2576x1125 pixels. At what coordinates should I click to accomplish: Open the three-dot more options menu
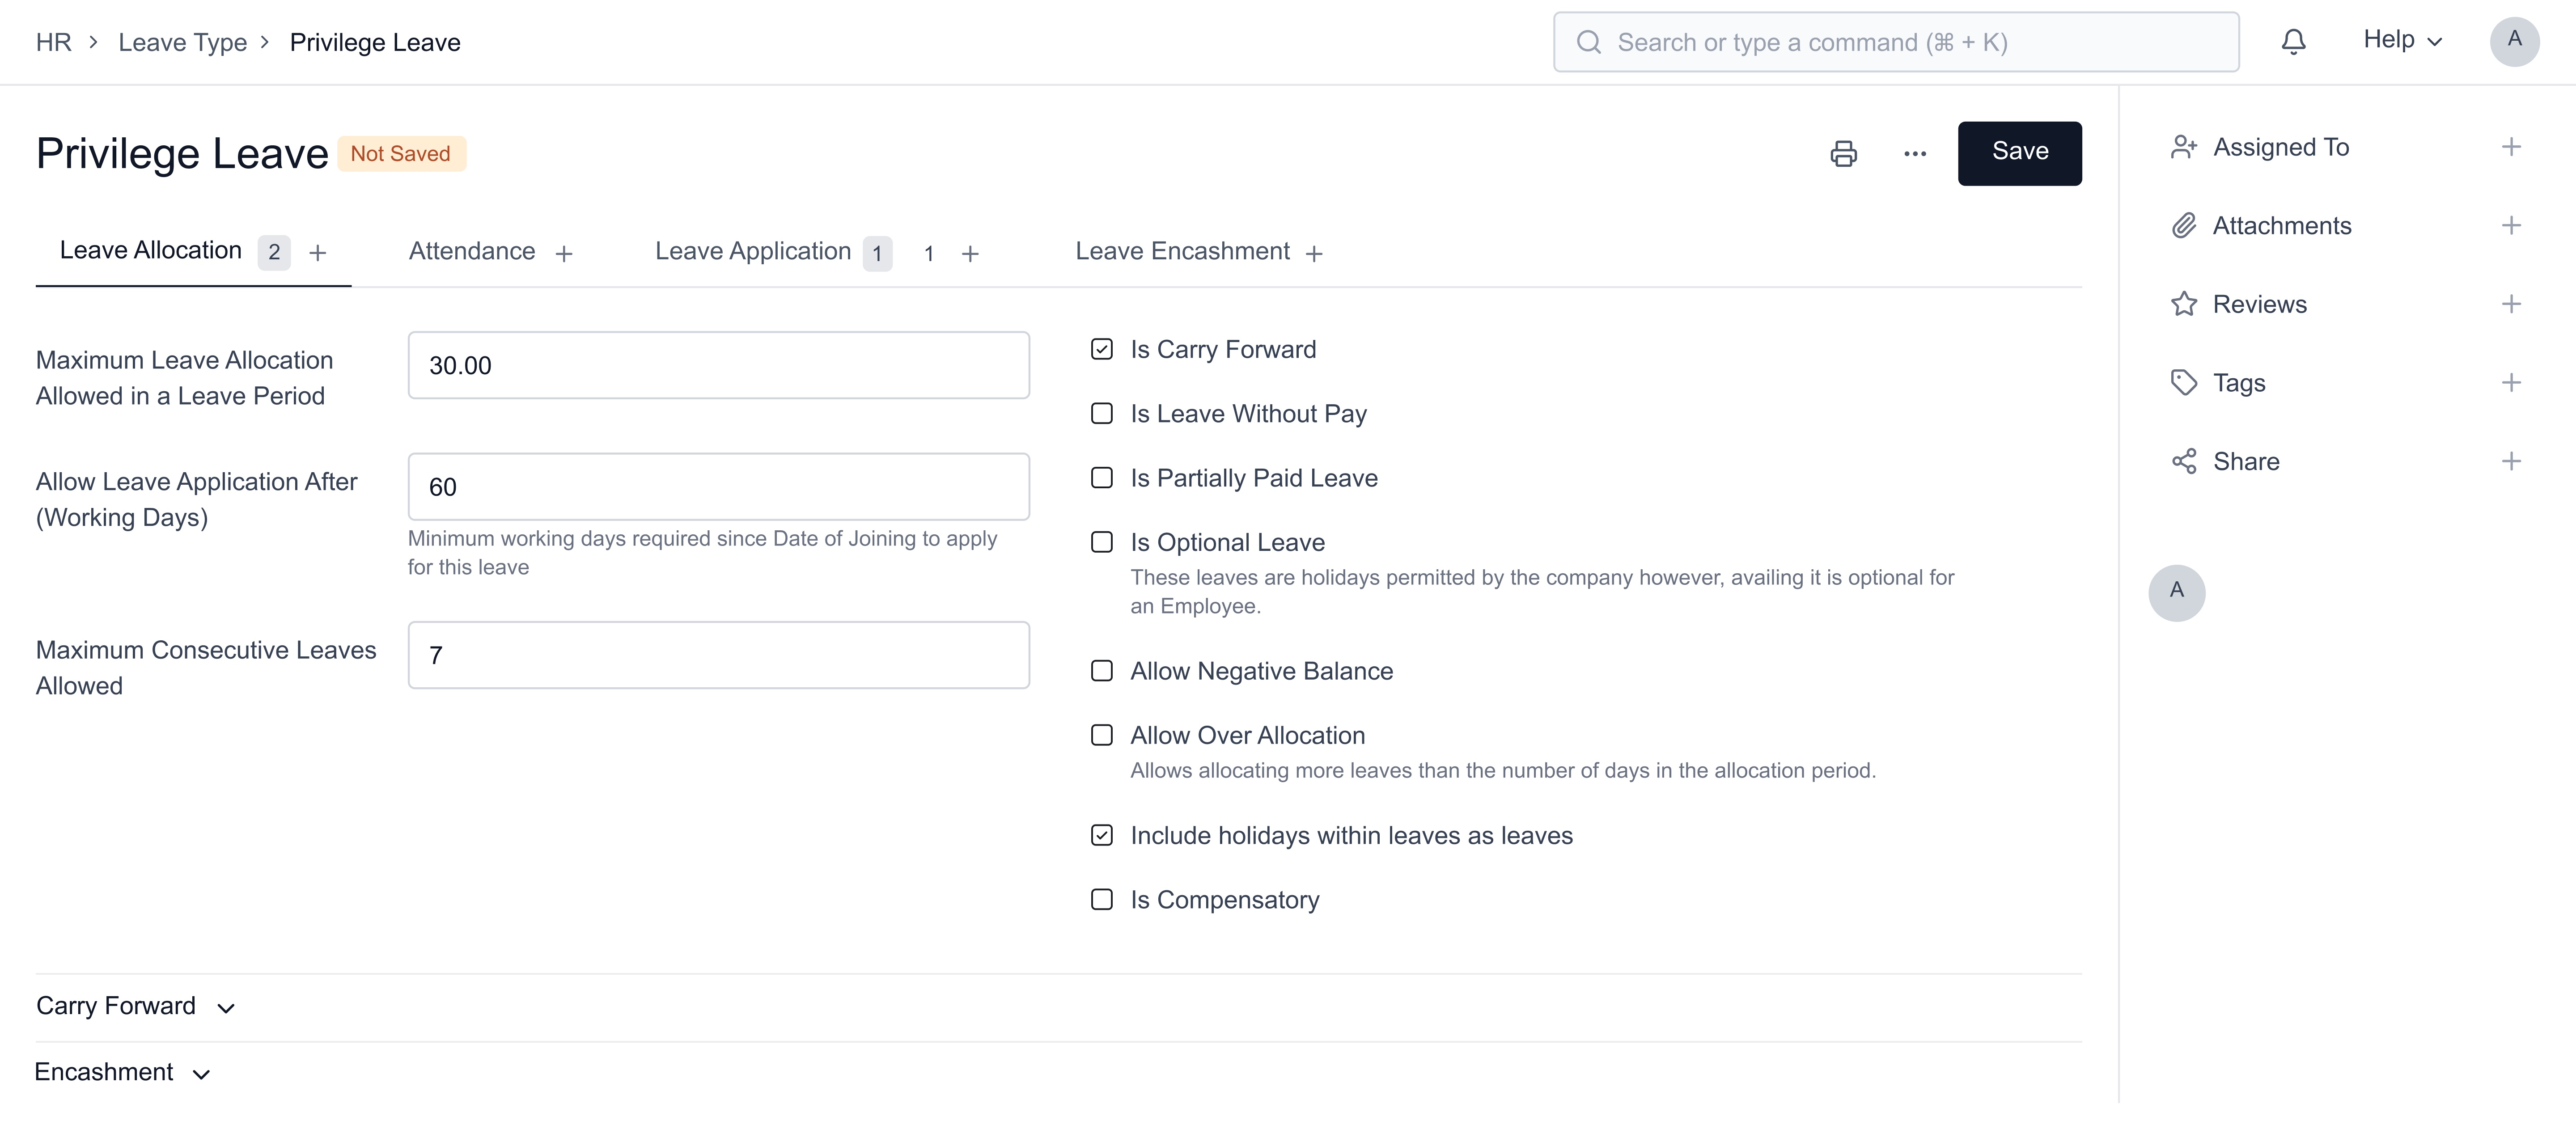[1914, 153]
